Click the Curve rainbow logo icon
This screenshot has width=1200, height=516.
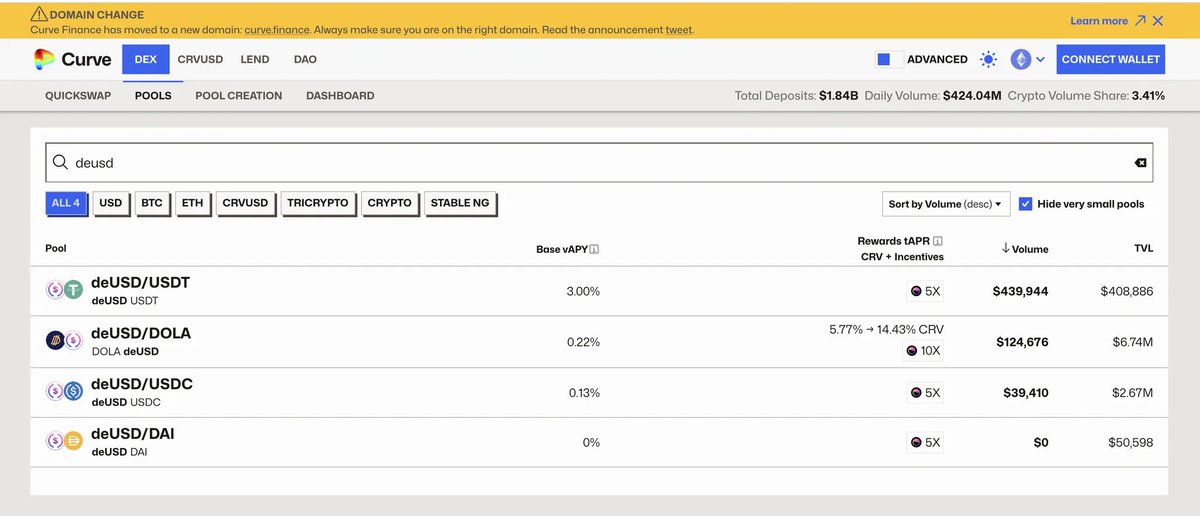(x=44, y=60)
